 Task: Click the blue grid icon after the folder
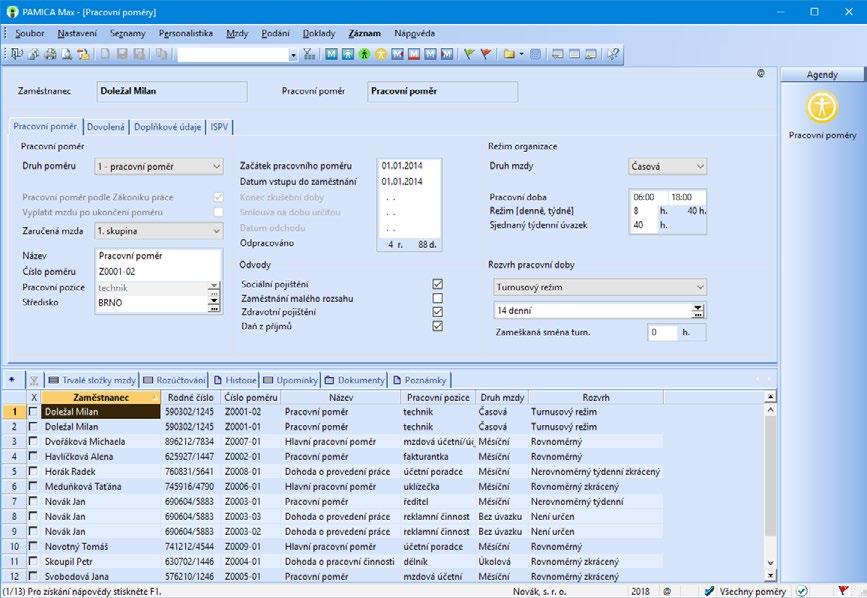point(535,54)
